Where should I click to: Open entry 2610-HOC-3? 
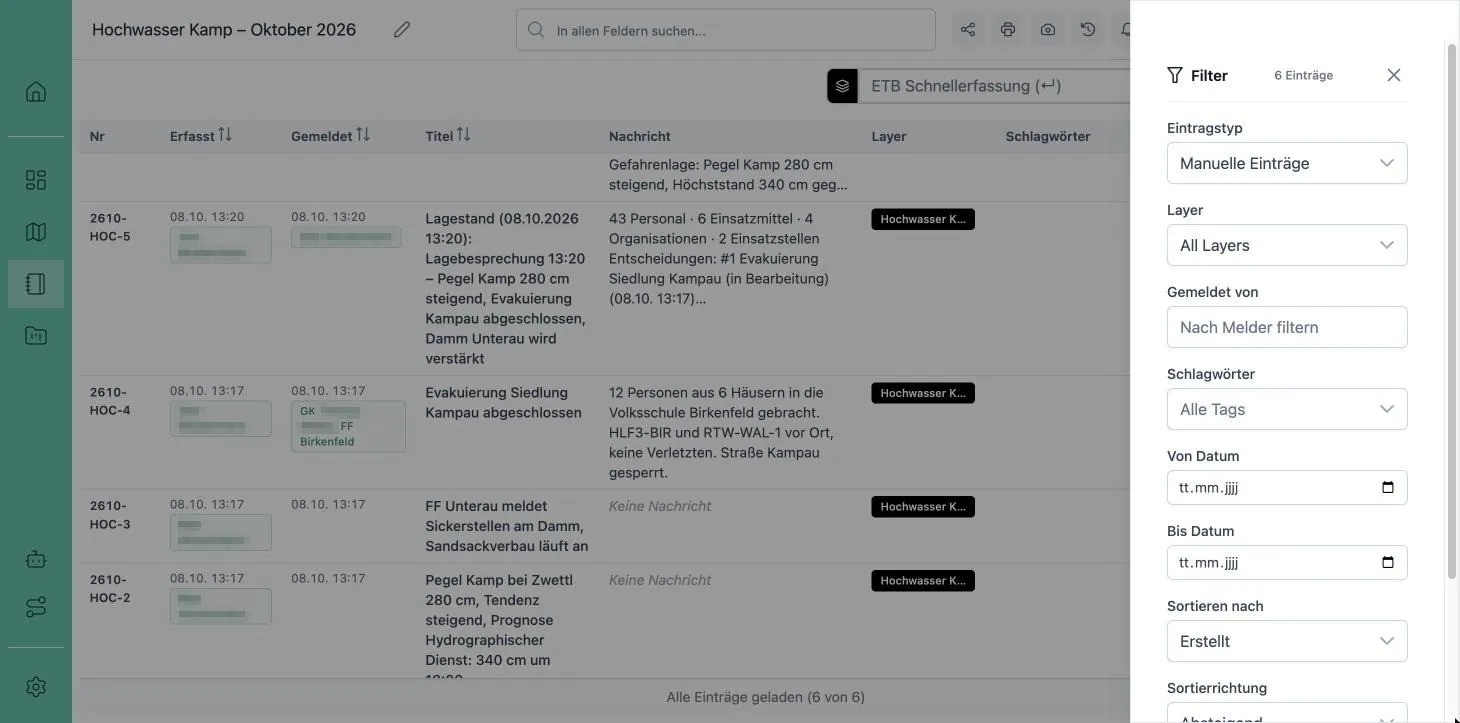pos(110,515)
